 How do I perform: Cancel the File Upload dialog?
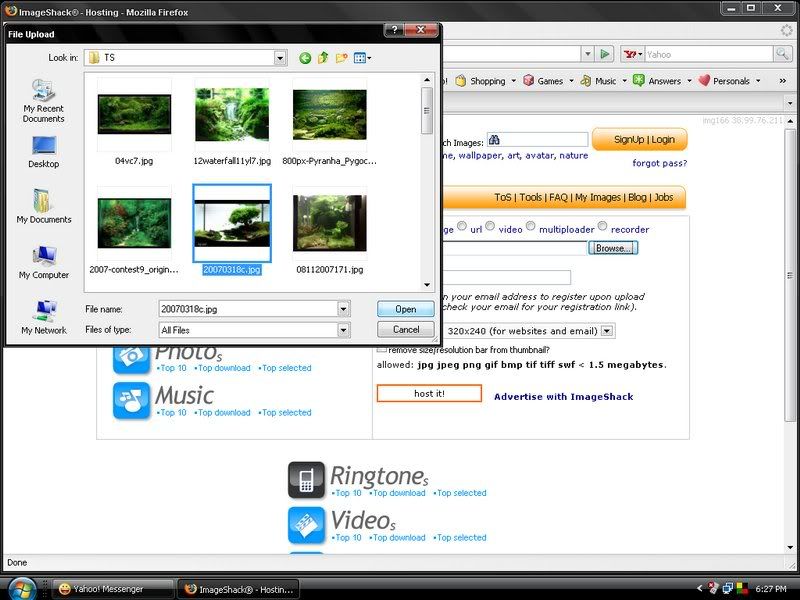tap(406, 330)
